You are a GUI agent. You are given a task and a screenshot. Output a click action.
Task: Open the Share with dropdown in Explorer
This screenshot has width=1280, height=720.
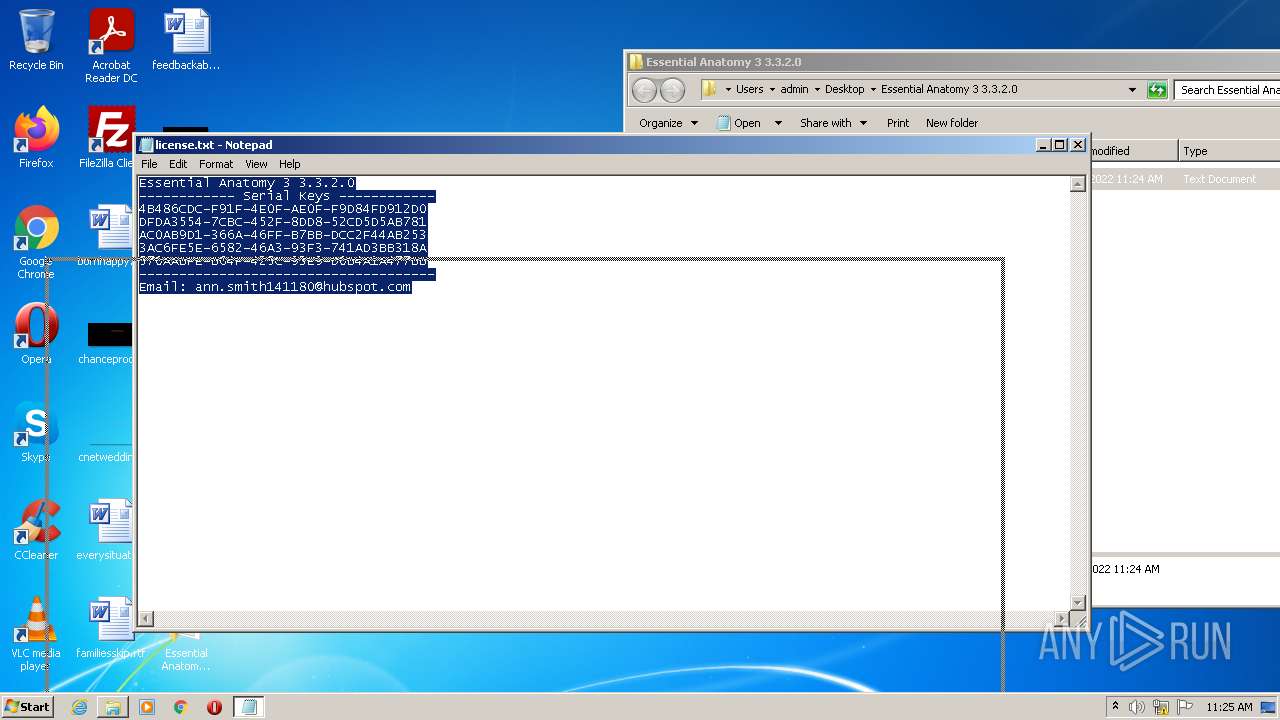pos(833,123)
